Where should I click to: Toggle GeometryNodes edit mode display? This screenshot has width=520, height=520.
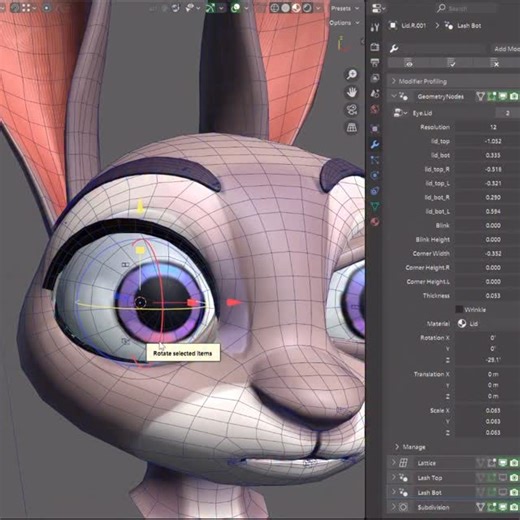pos(492,97)
